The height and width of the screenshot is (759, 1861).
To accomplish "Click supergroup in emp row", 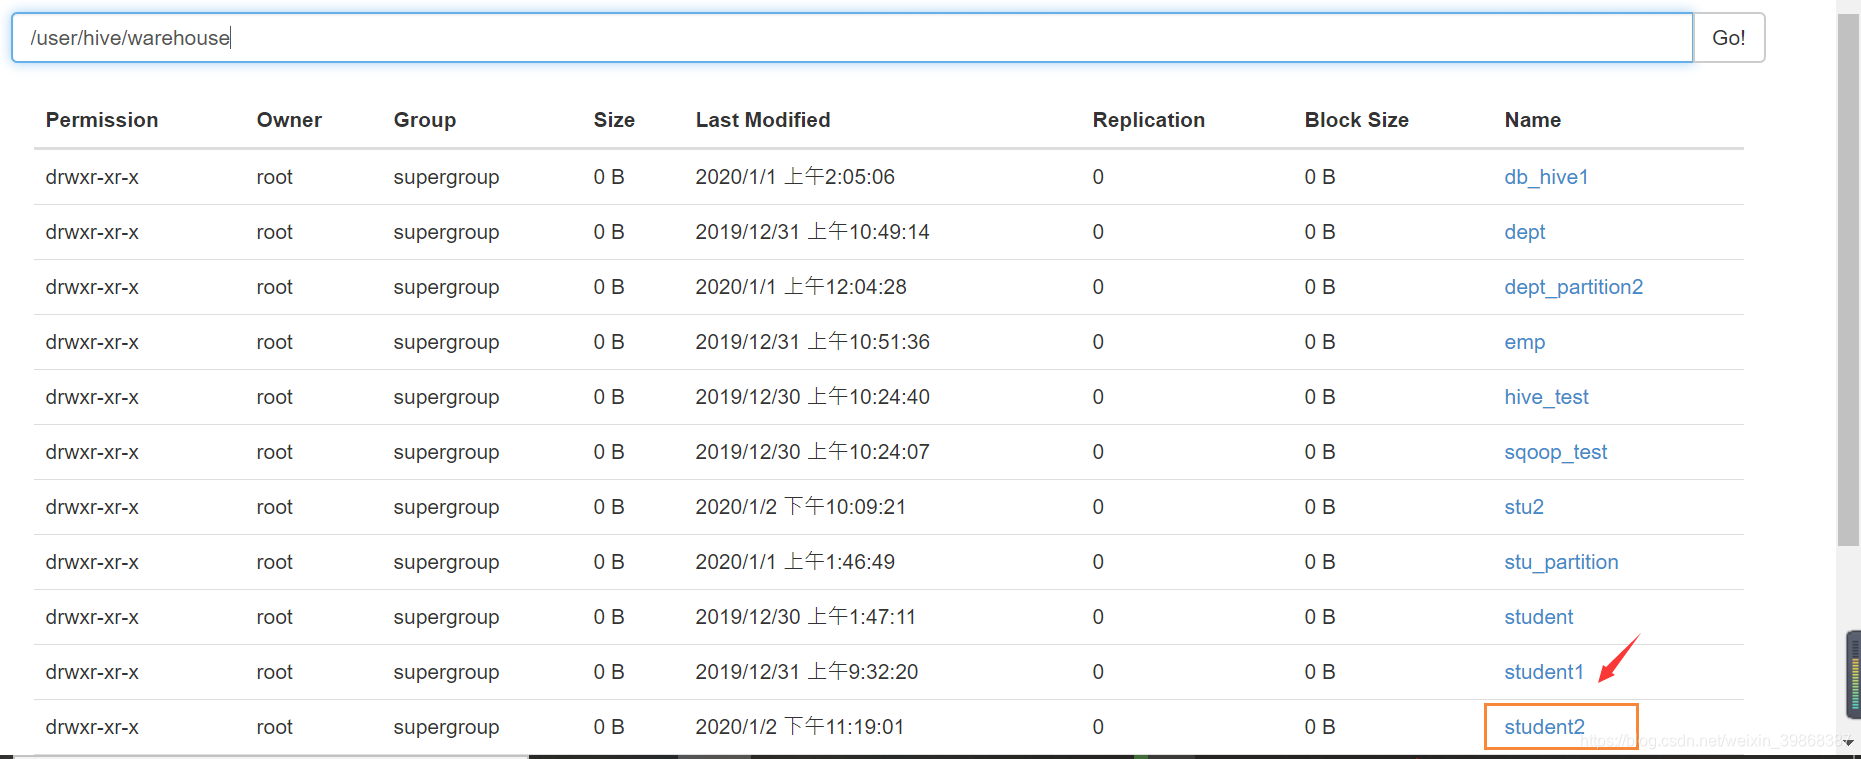I will click(x=446, y=342).
